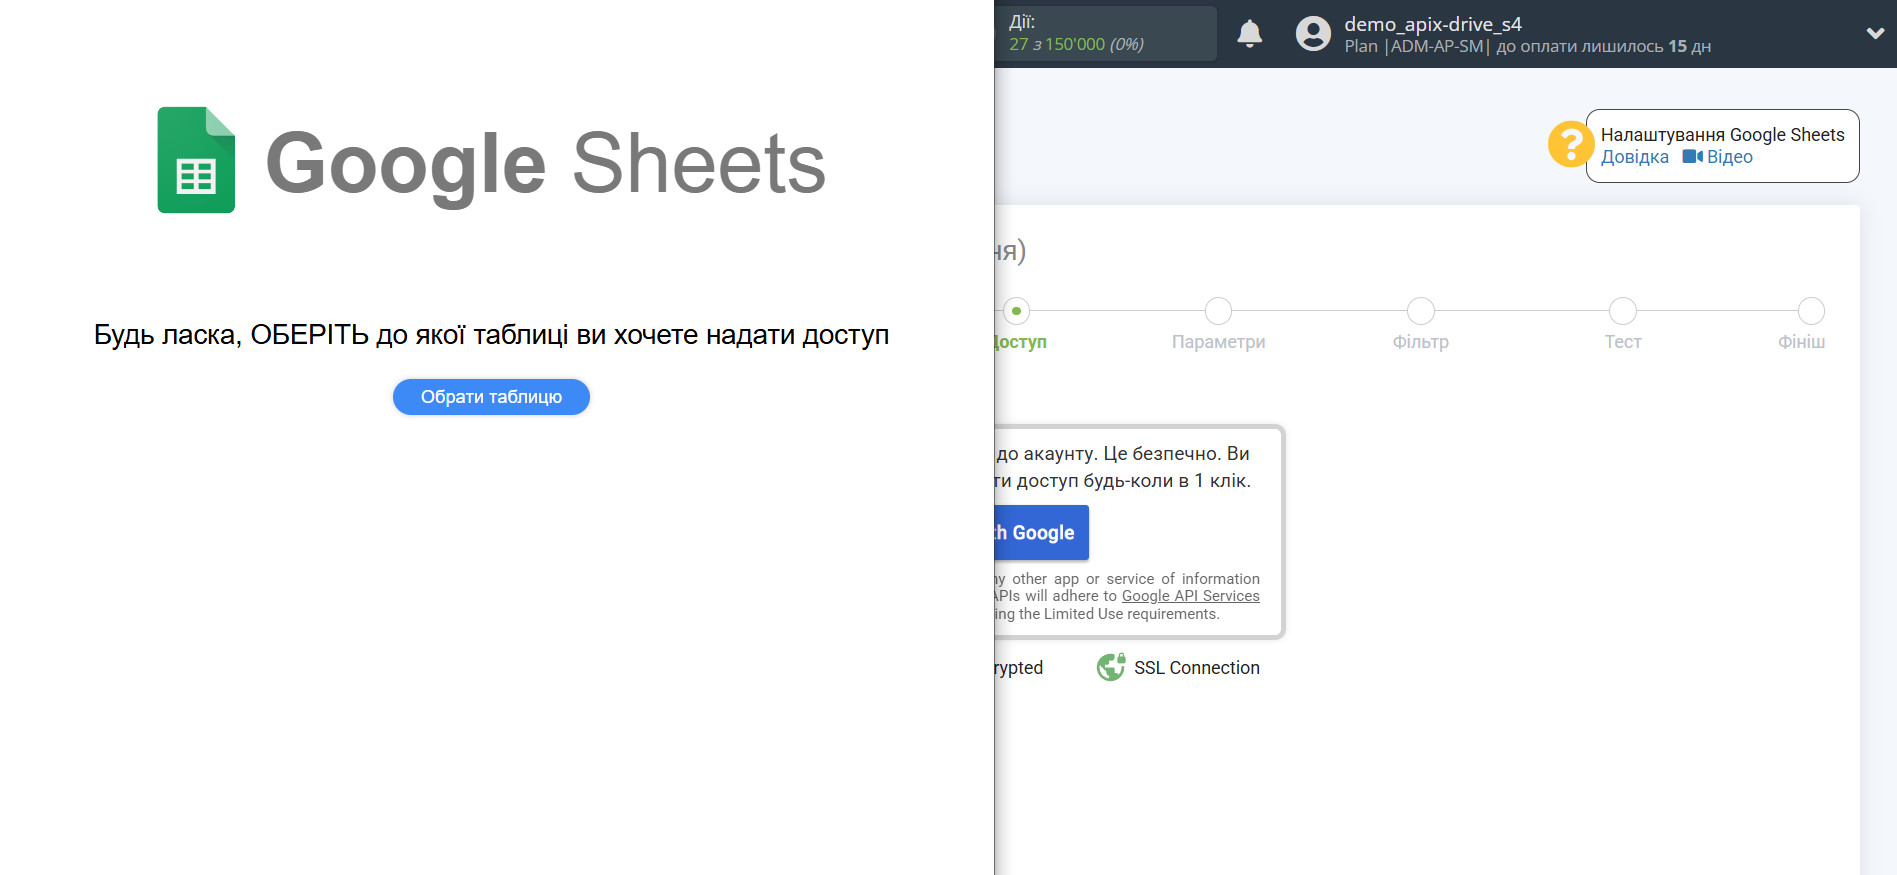
Task: Open the 'Відео' link
Action: [1729, 157]
